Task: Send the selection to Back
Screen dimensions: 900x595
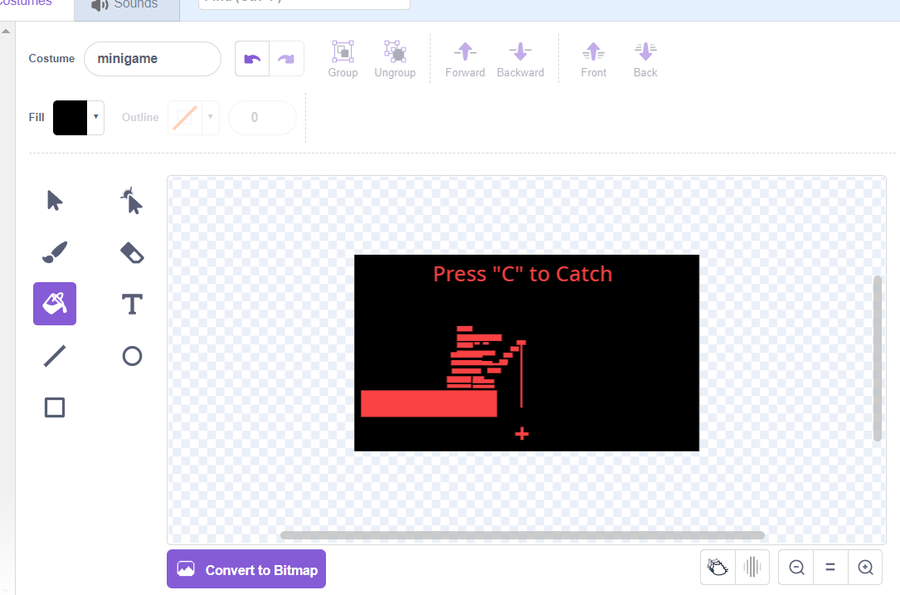Action: click(x=645, y=59)
